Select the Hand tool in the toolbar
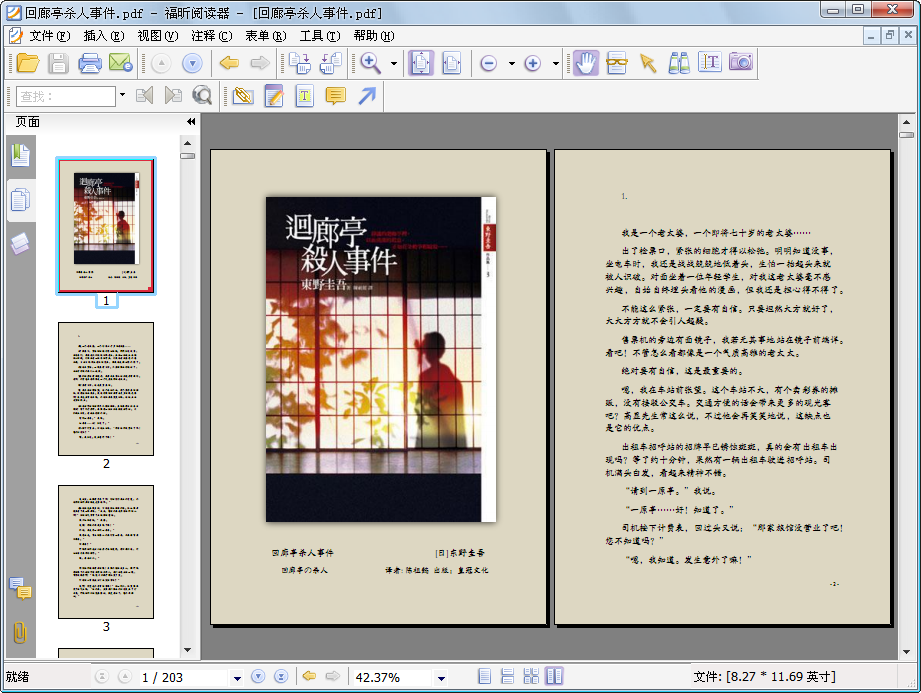The image size is (921, 693). pos(585,63)
